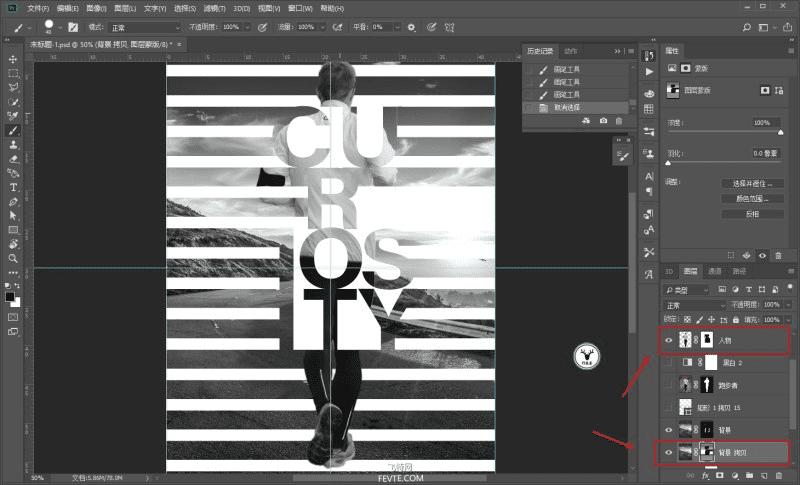Viewport: 800px width, 485px height.
Task: Hide the 背景 layer
Action: 668,430
